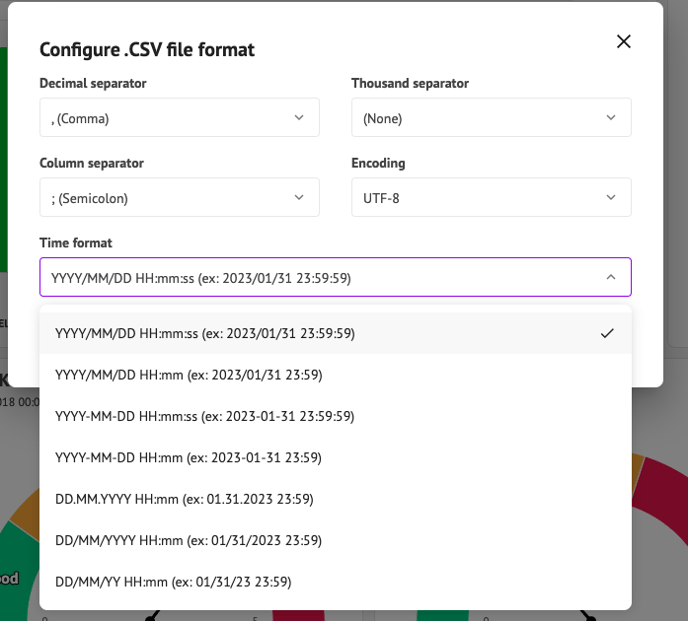Viewport: 688px width, 621px height.
Task: Click the chevron in Column separator field
Action: click(x=299, y=197)
